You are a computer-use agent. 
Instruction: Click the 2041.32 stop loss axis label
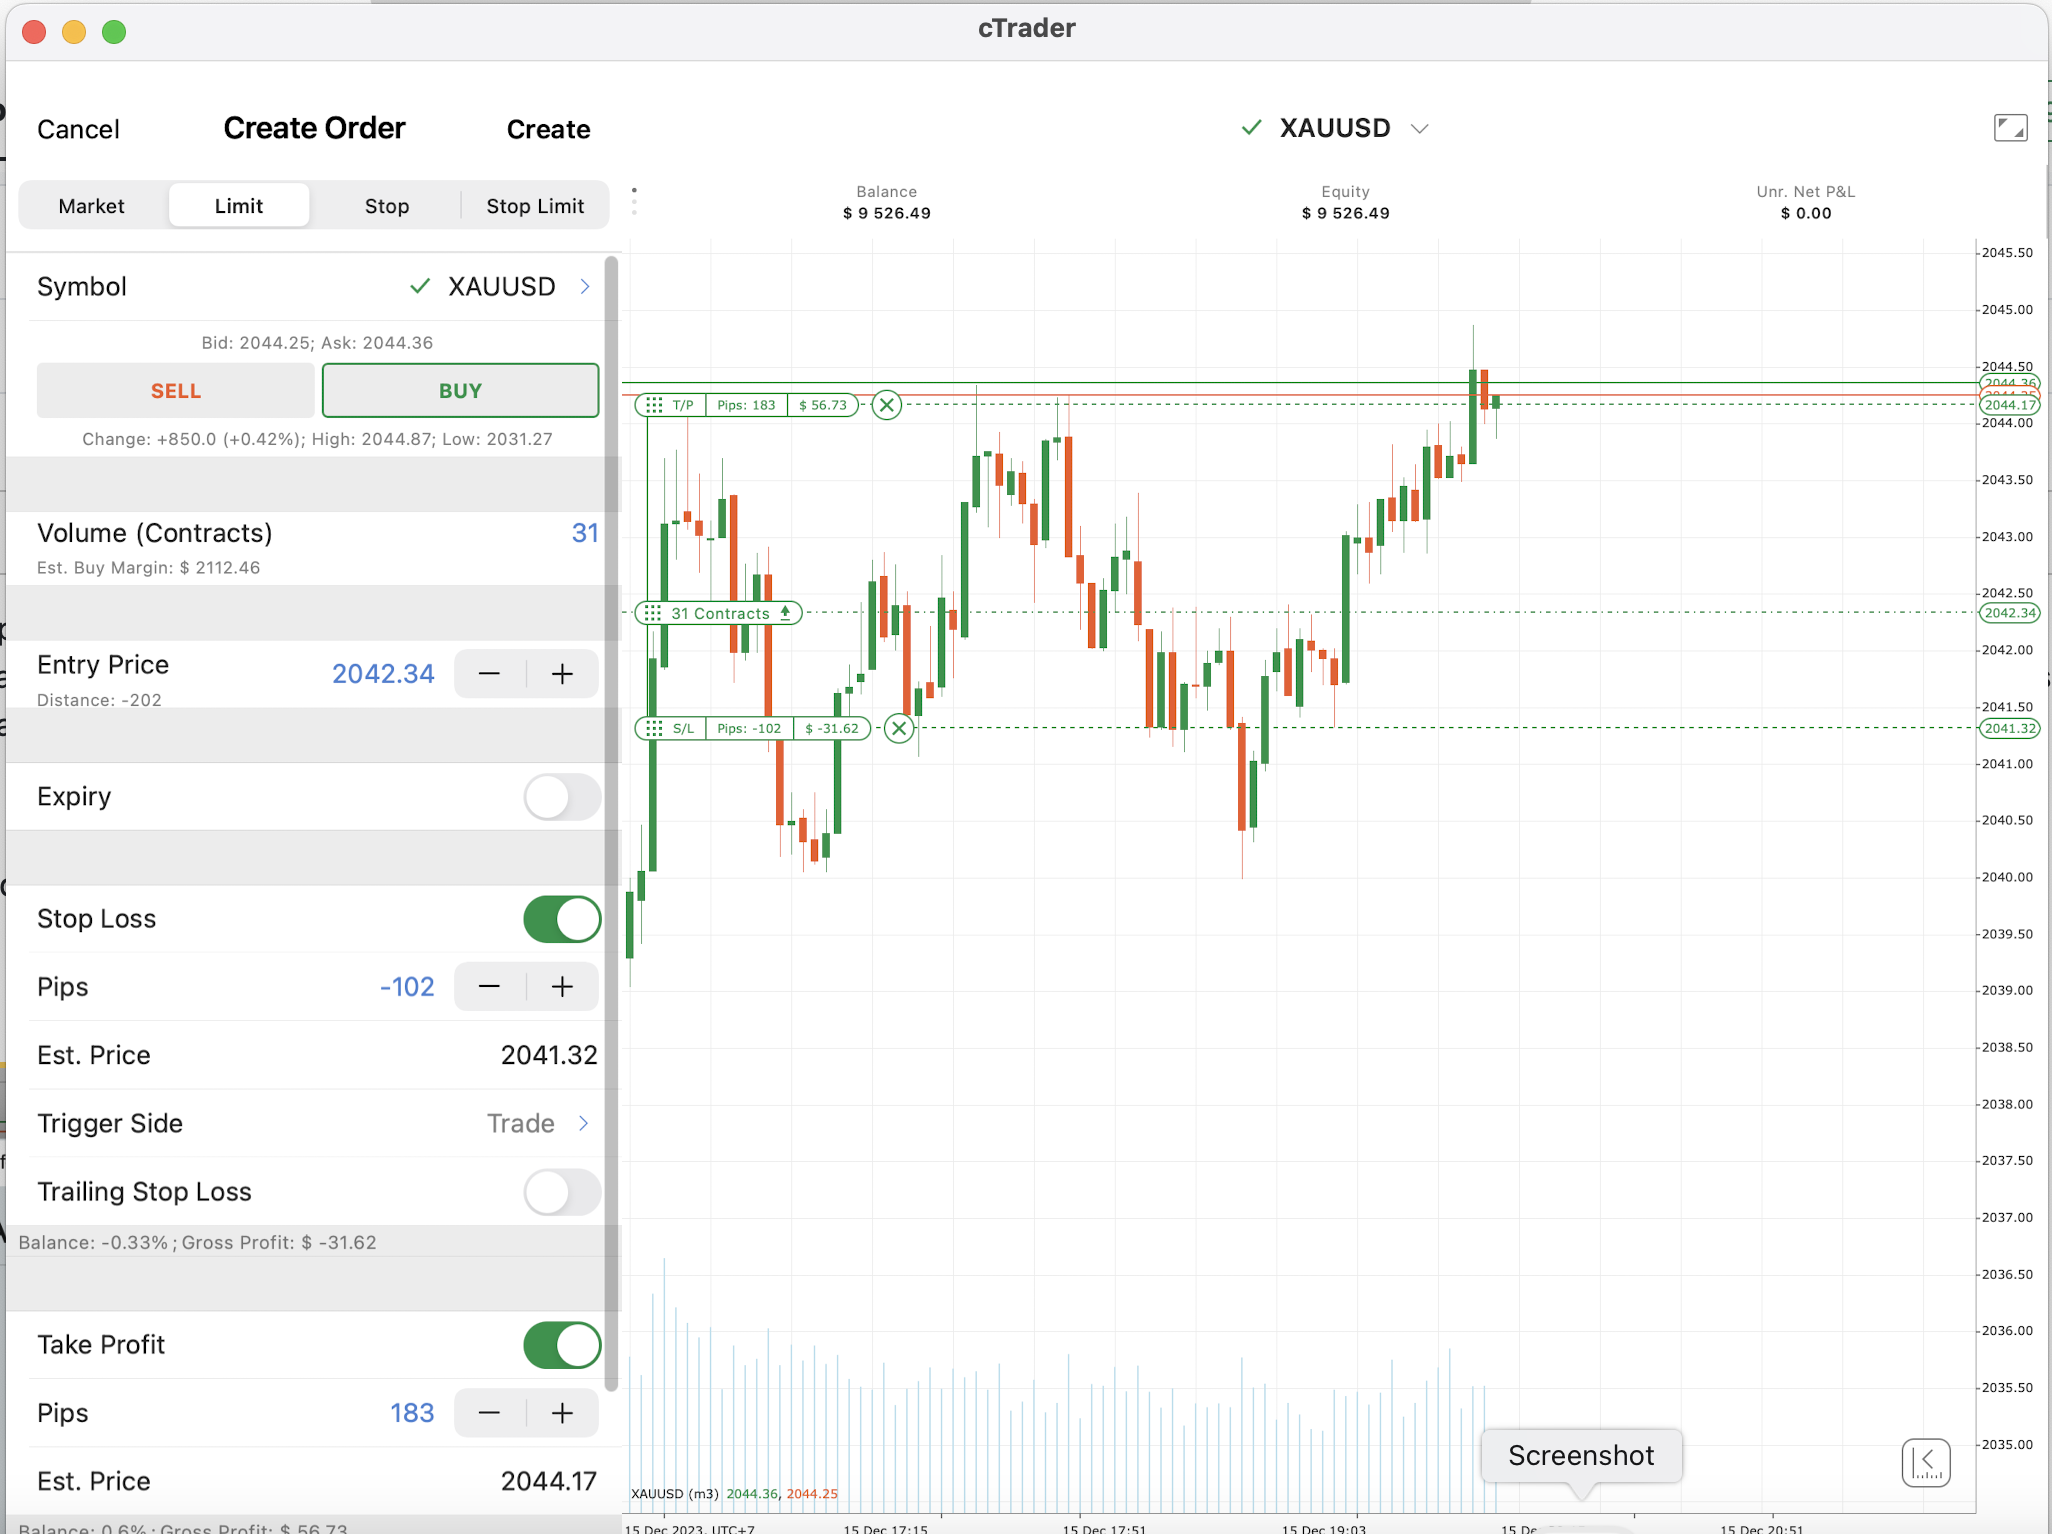tap(2010, 728)
